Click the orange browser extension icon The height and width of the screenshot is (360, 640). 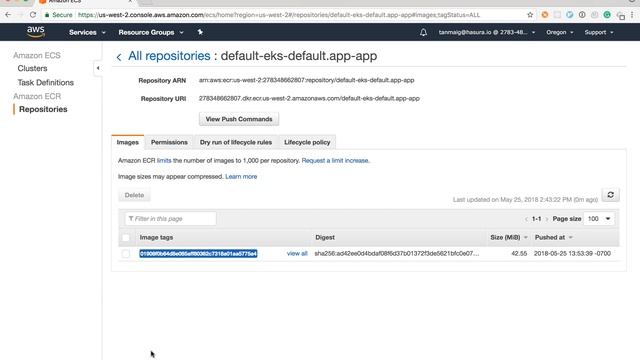point(544,15)
